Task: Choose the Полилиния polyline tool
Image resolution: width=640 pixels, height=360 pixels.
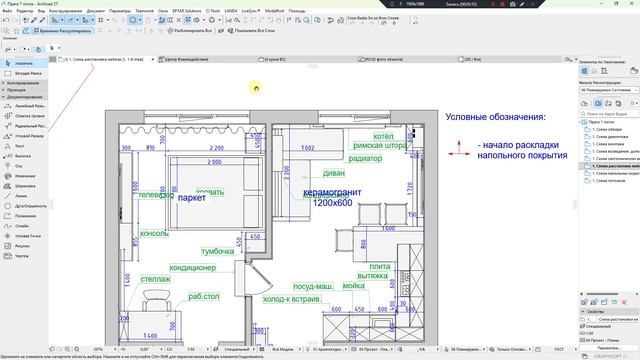Action: tap(24, 216)
